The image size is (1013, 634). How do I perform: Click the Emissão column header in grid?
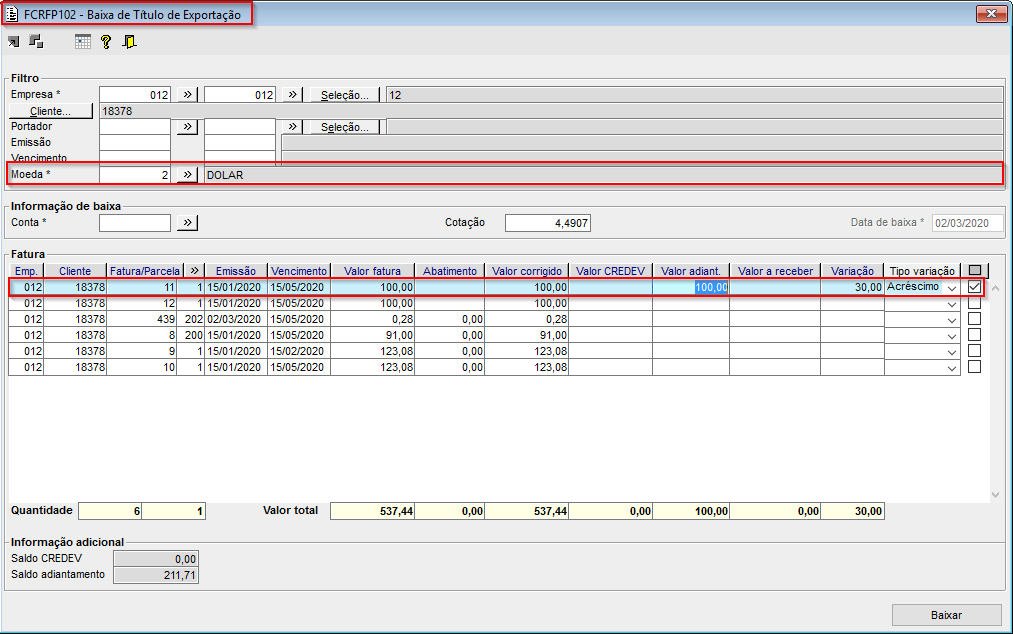(236, 271)
